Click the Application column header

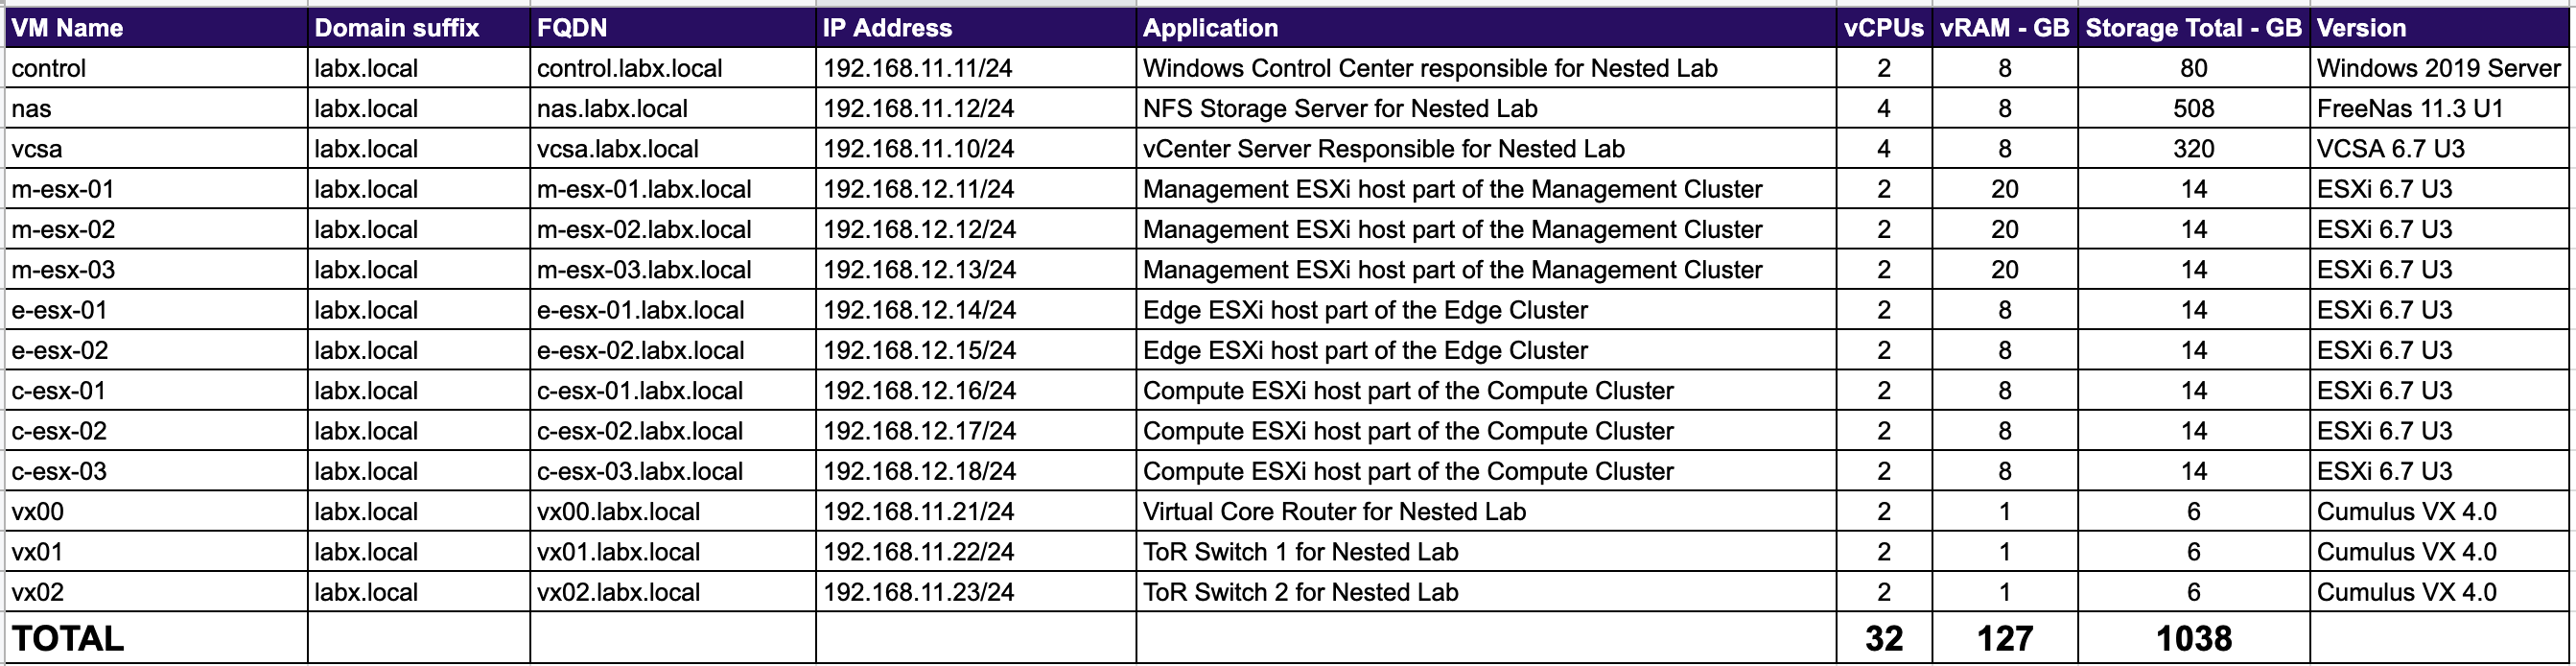[1210, 28]
